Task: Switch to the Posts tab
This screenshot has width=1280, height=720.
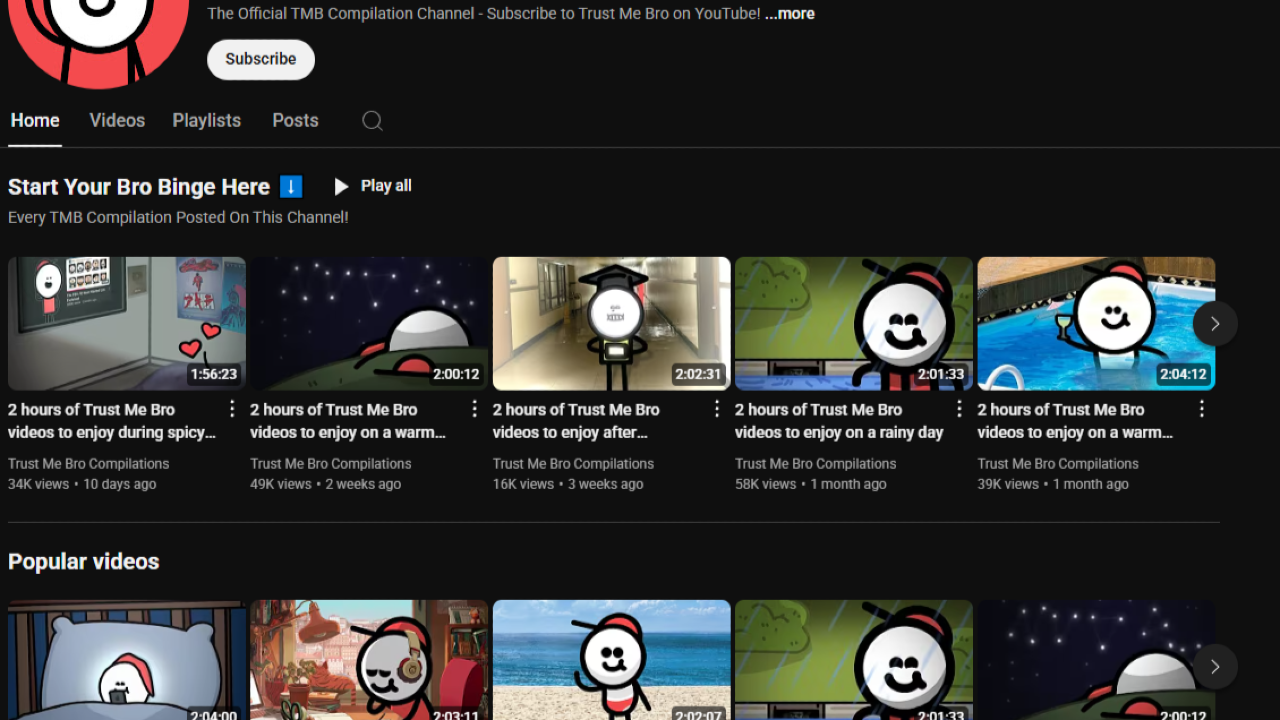Action: tap(295, 121)
